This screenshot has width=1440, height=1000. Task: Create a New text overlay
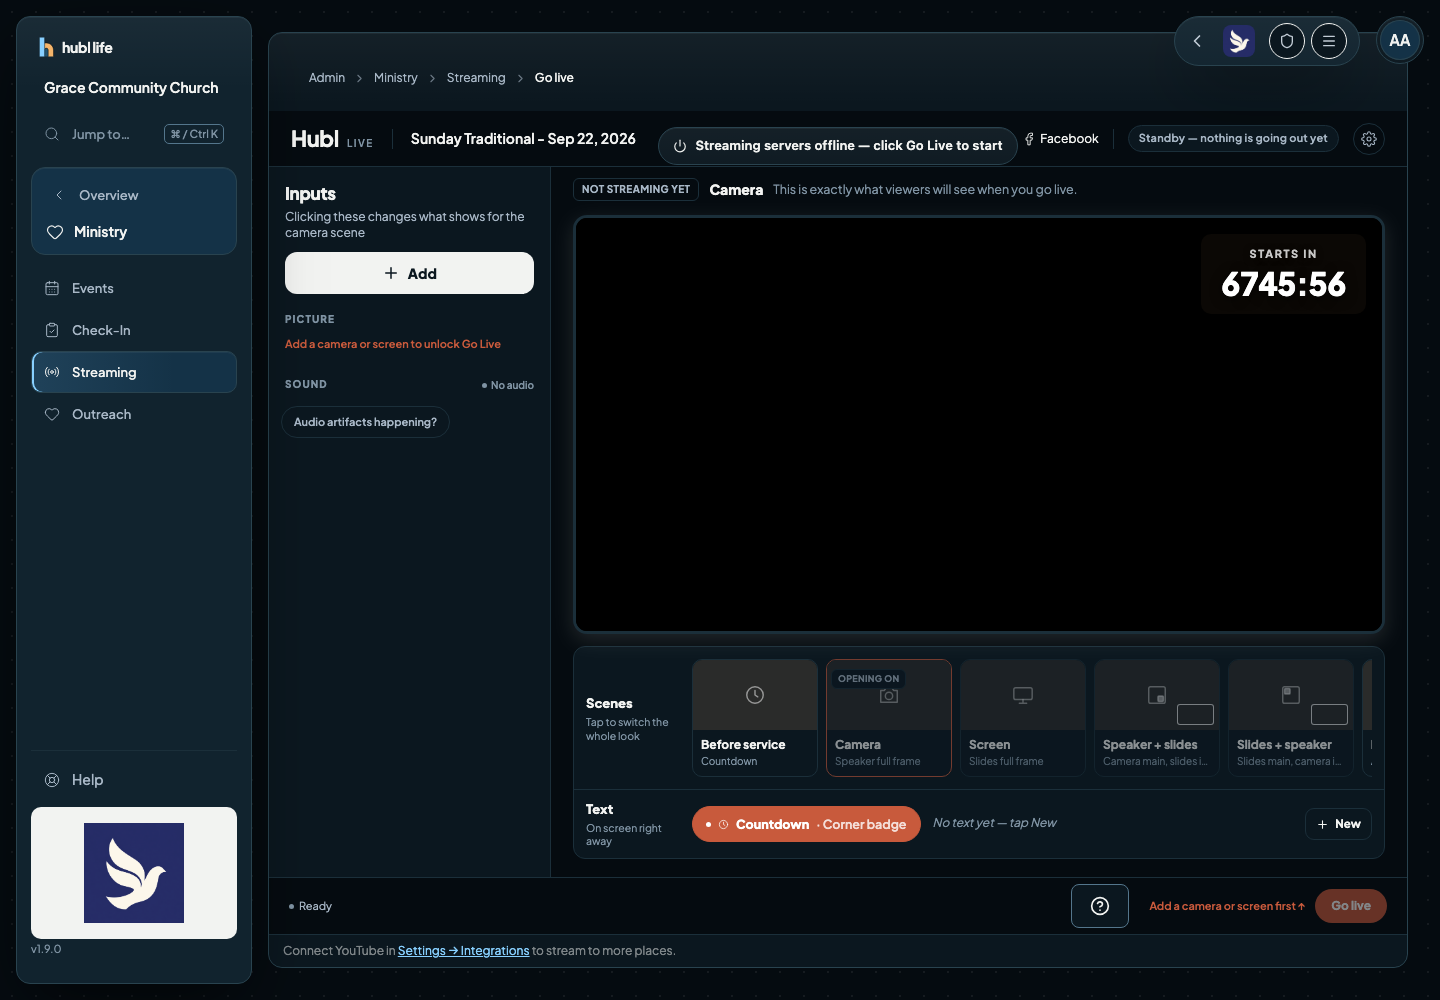(x=1338, y=824)
